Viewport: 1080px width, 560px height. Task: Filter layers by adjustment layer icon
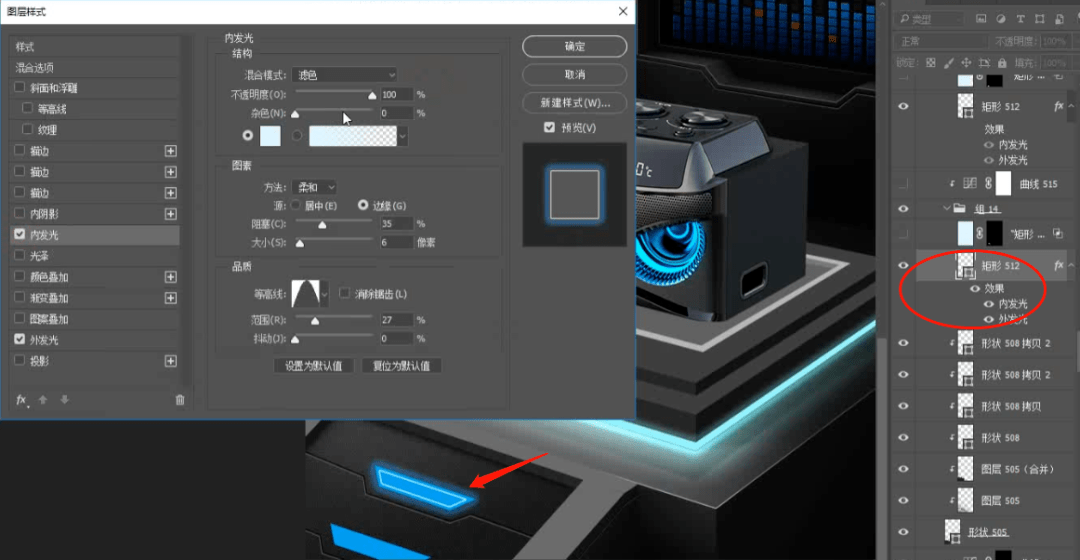pyautogui.click(x=1001, y=19)
